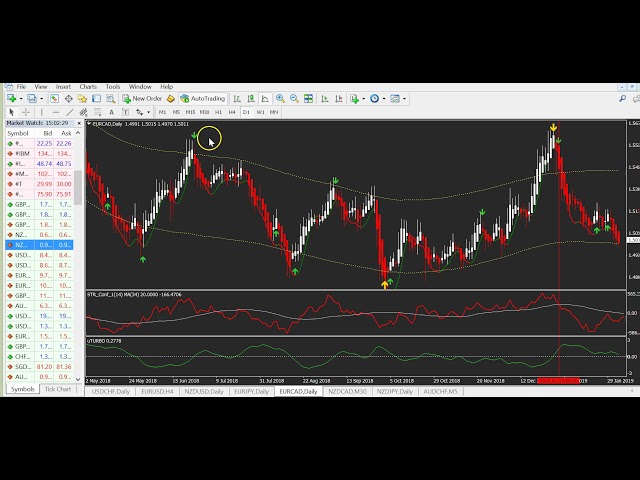Select the highlighted NZ symbol row
Screen dimensions: 640x480
pyautogui.click(x=40, y=244)
